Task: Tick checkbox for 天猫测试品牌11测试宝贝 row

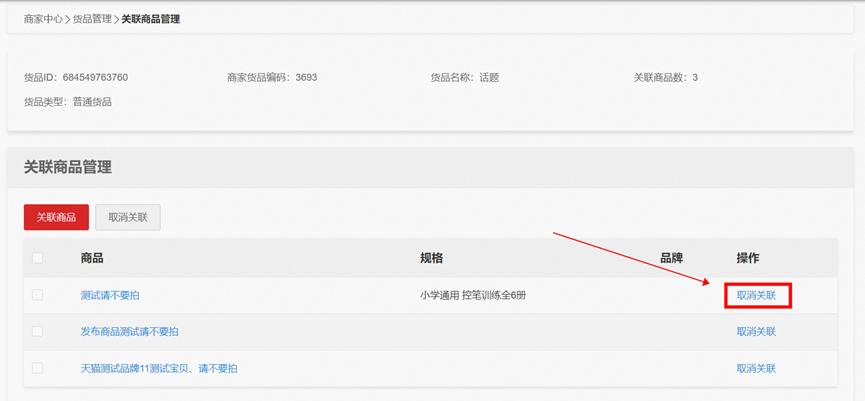Action: tap(38, 368)
